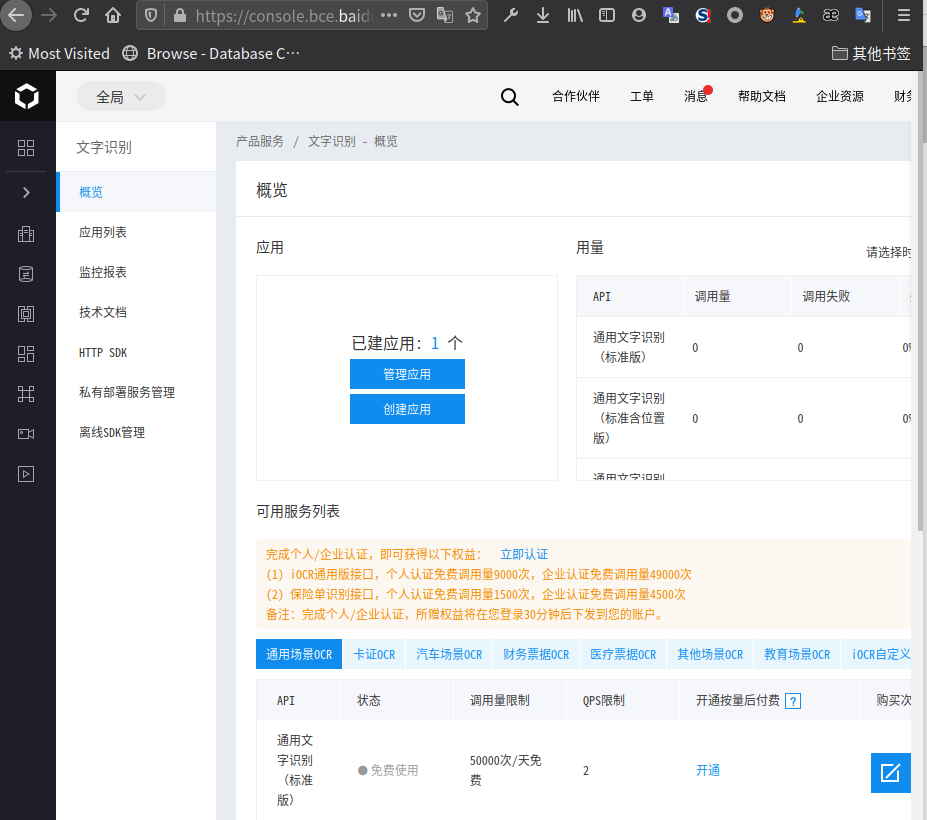Open the 请选择时 time selector
927x820 pixels.
tap(888, 252)
